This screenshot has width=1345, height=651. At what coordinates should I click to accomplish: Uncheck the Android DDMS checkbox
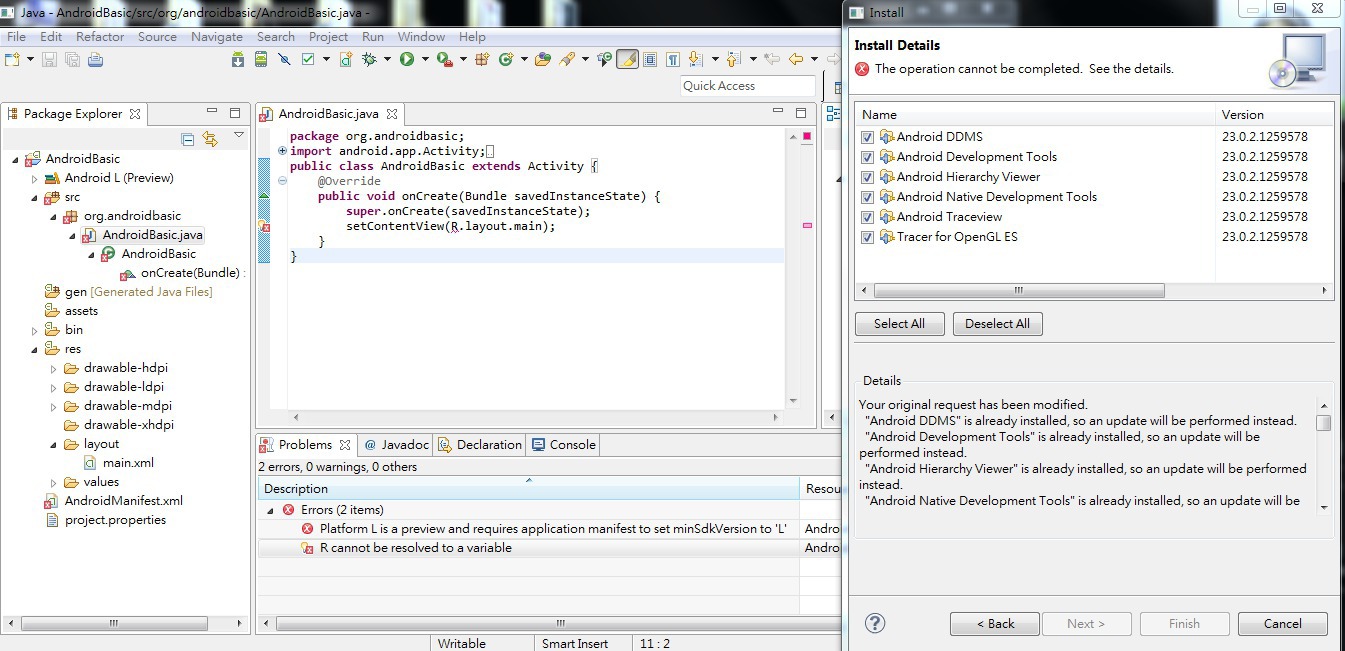pyautogui.click(x=867, y=137)
